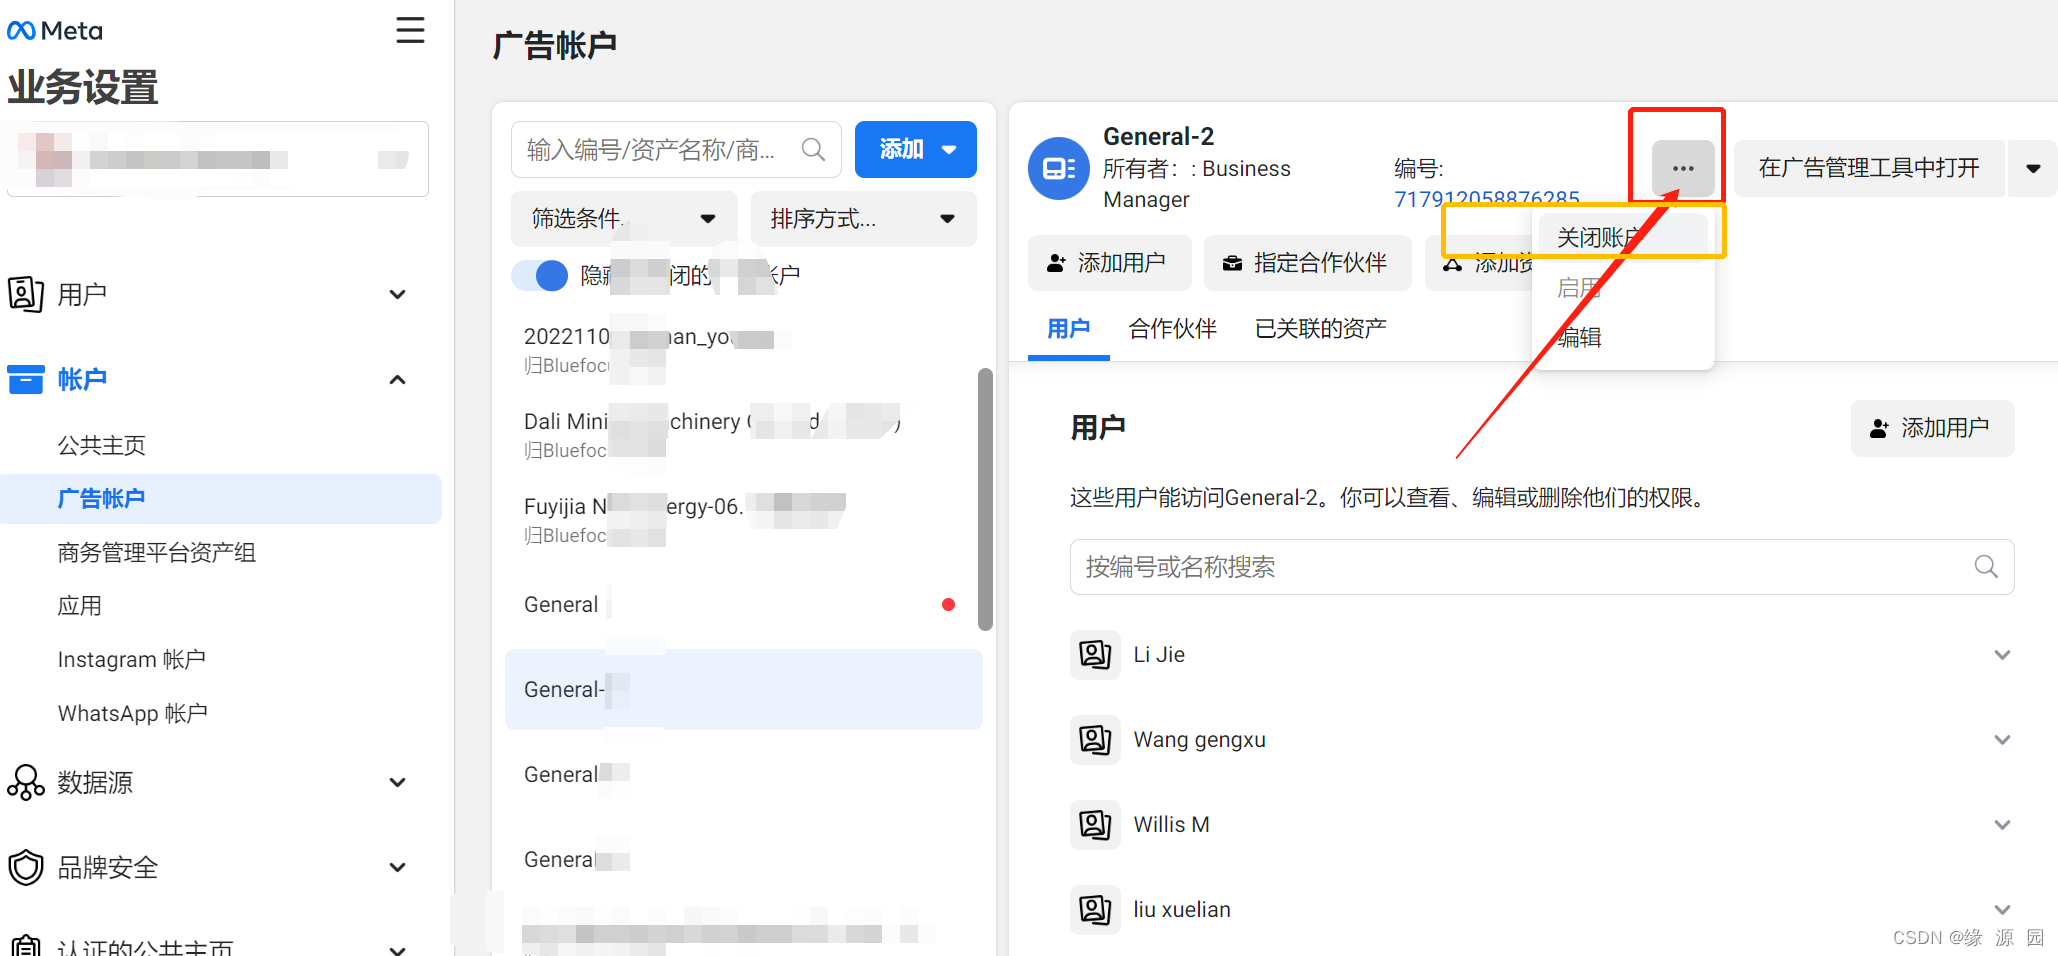Expand Willis M's permissions row
This screenshot has width=2058, height=956.
coord(2002,825)
